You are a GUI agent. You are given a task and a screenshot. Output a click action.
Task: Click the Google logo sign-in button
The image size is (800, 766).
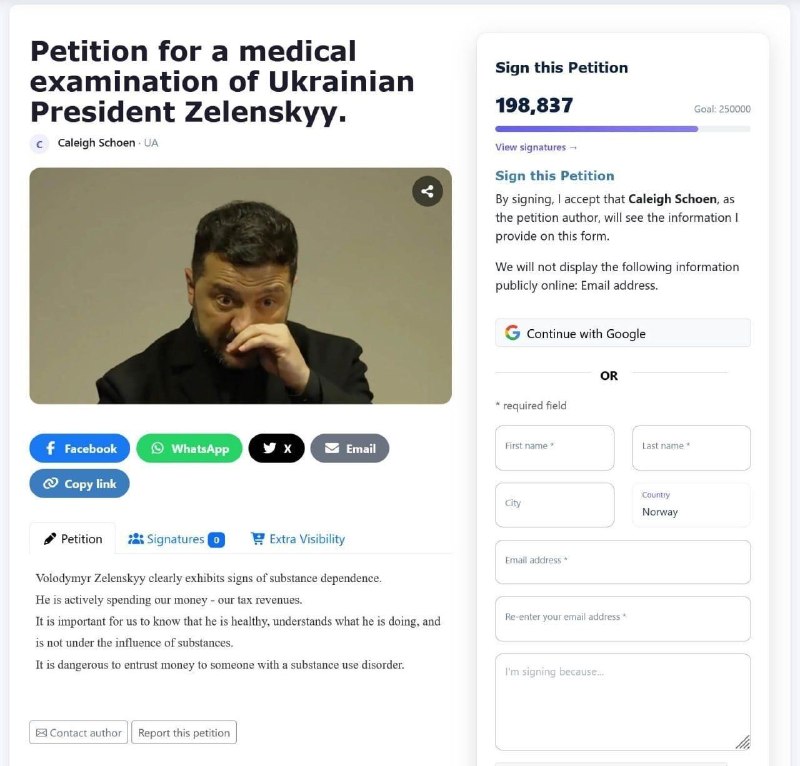tap(622, 333)
